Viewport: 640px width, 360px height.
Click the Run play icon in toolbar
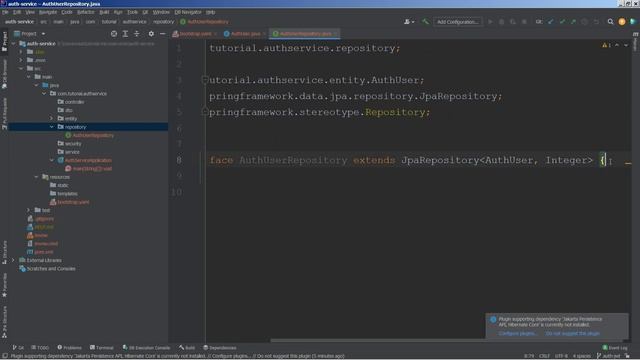click(x=490, y=22)
